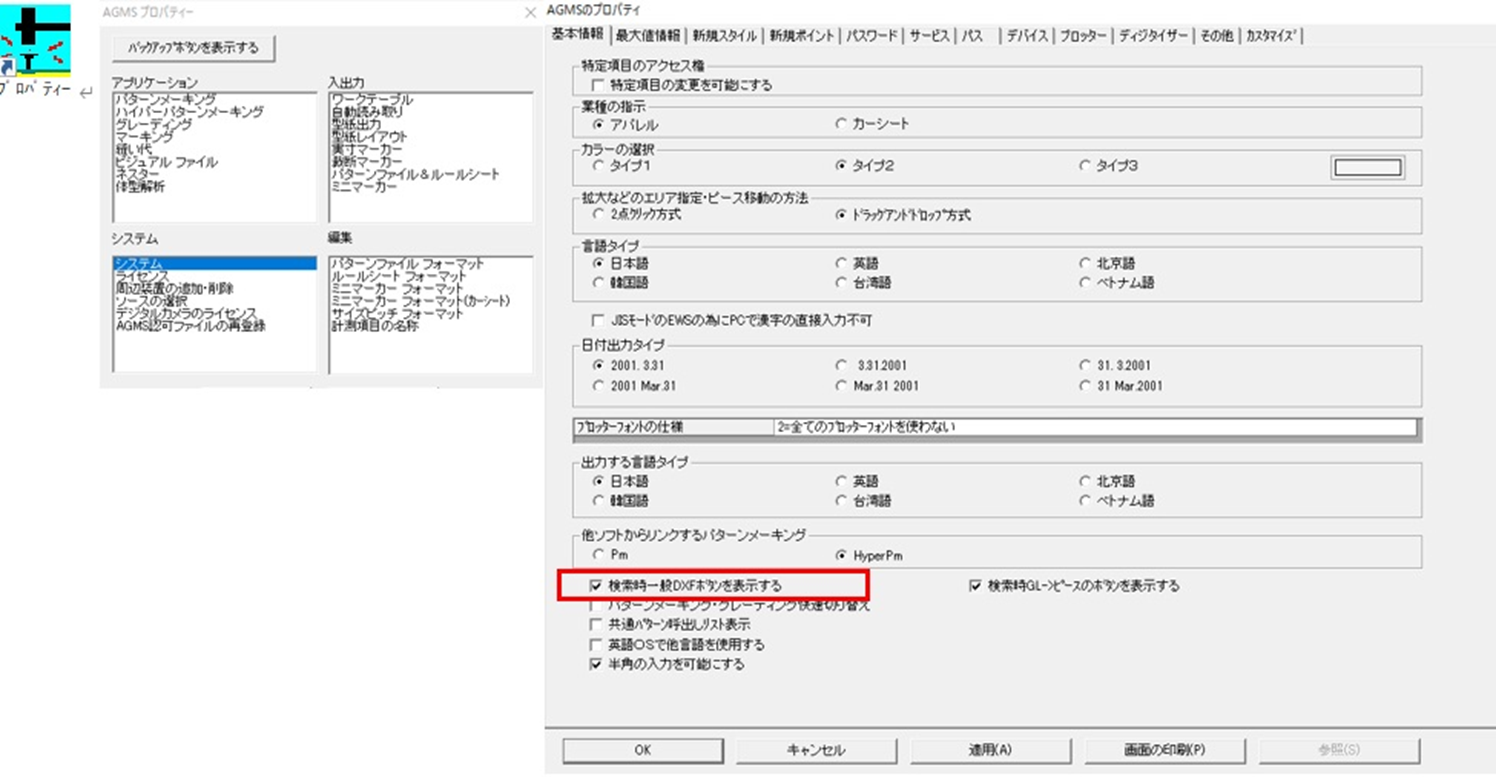
Task: Close the left AGMS プロパティー window
Action: (531, 13)
